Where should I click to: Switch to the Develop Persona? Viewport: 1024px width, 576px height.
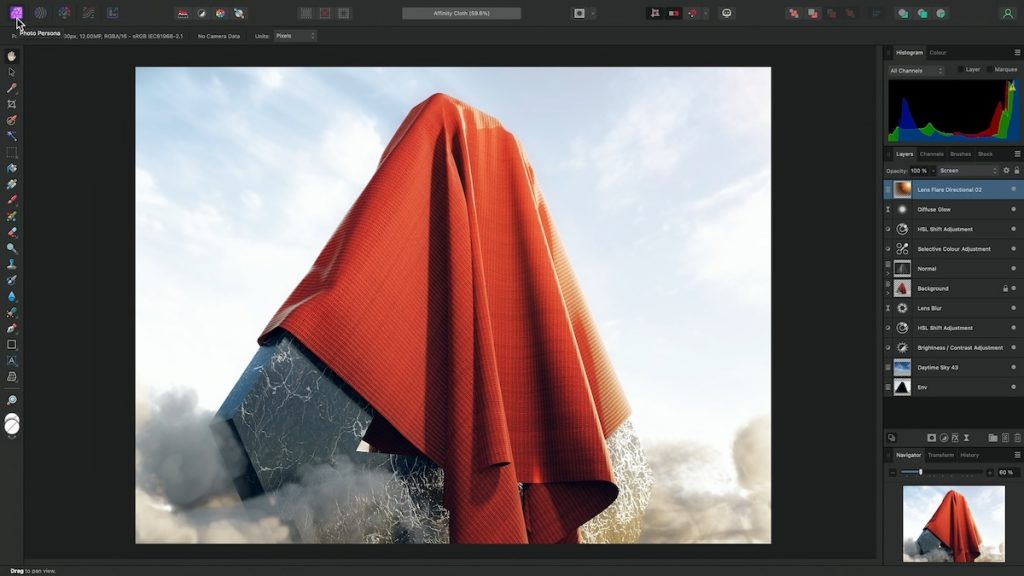click(x=64, y=12)
